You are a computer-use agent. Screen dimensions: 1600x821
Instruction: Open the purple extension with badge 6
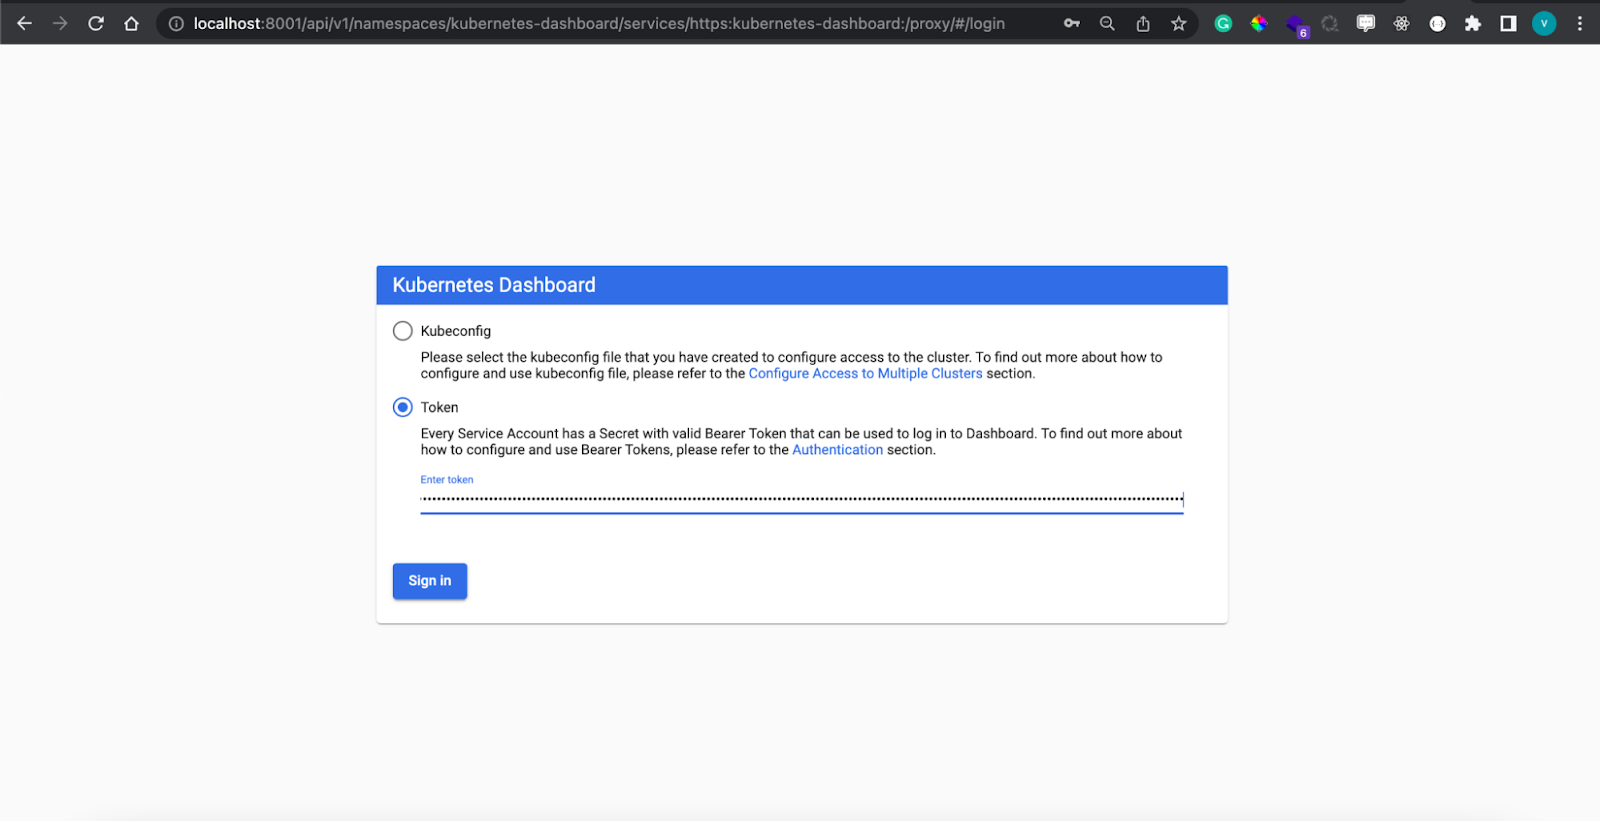[1296, 25]
